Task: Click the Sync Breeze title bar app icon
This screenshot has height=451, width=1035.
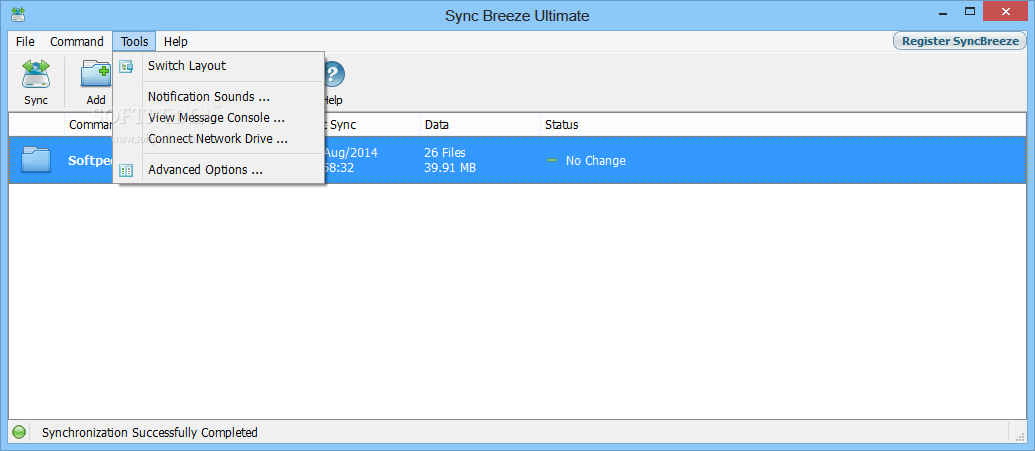Action: click(18, 14)
